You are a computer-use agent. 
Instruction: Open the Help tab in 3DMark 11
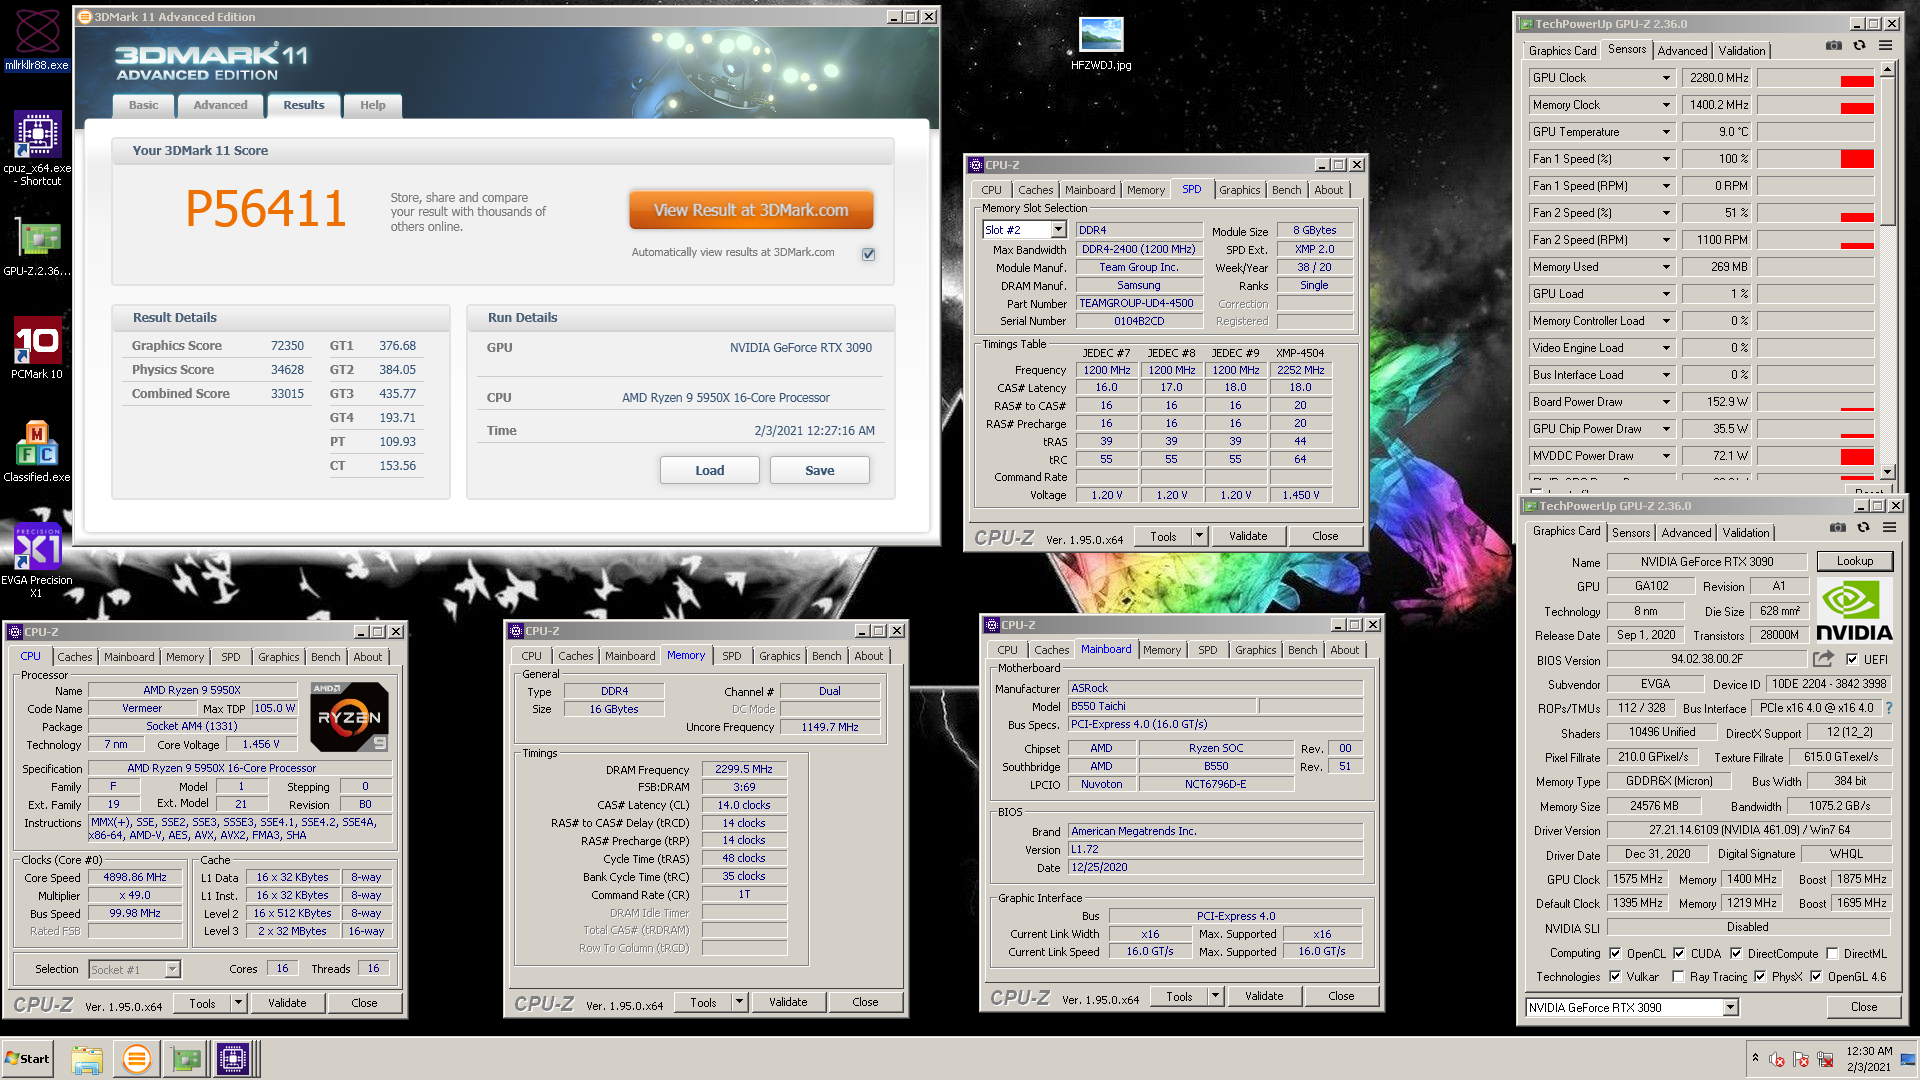point(373,105)
